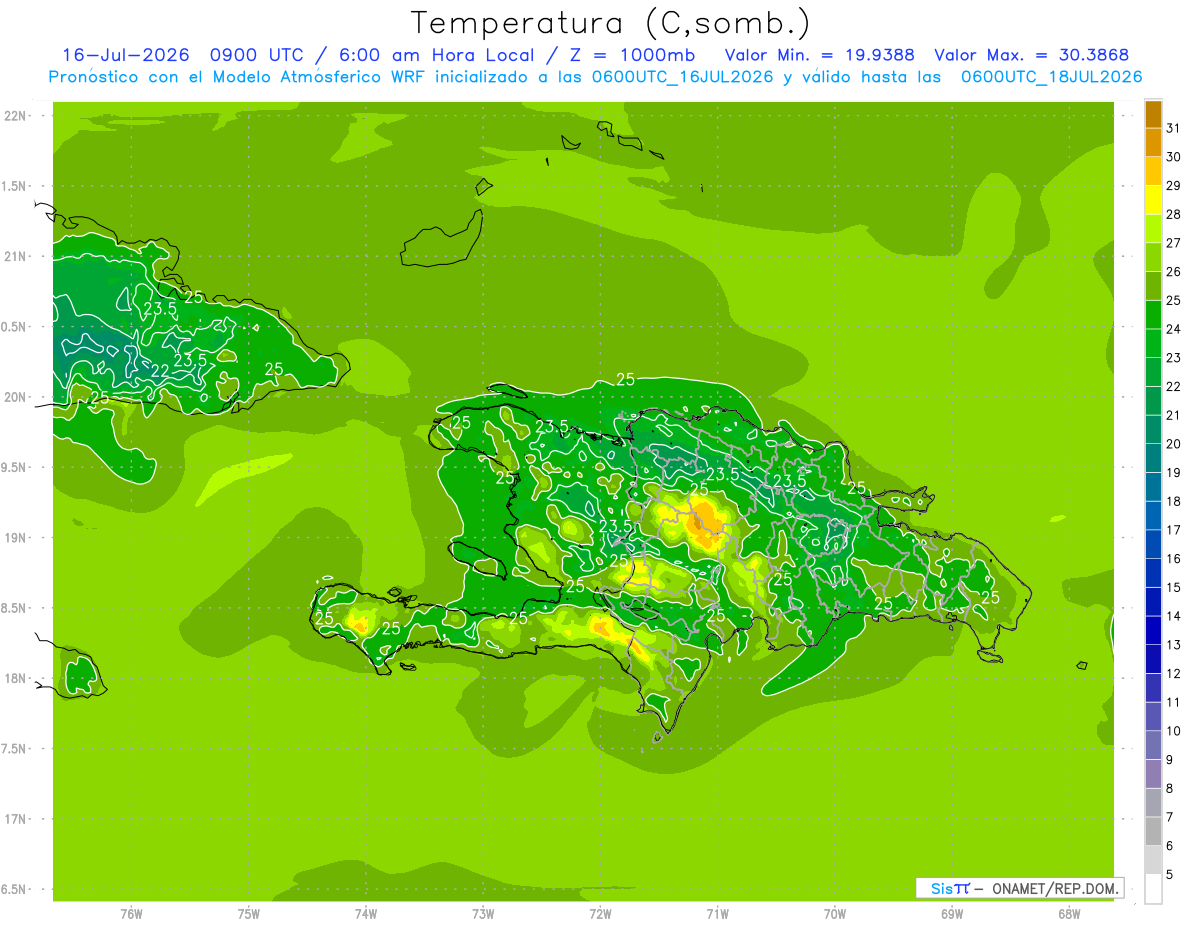Click the '22' contour label over Cuba
The width and height of the screenshot is (1200, 927).
pyautogui.click(x=159, y=371)
